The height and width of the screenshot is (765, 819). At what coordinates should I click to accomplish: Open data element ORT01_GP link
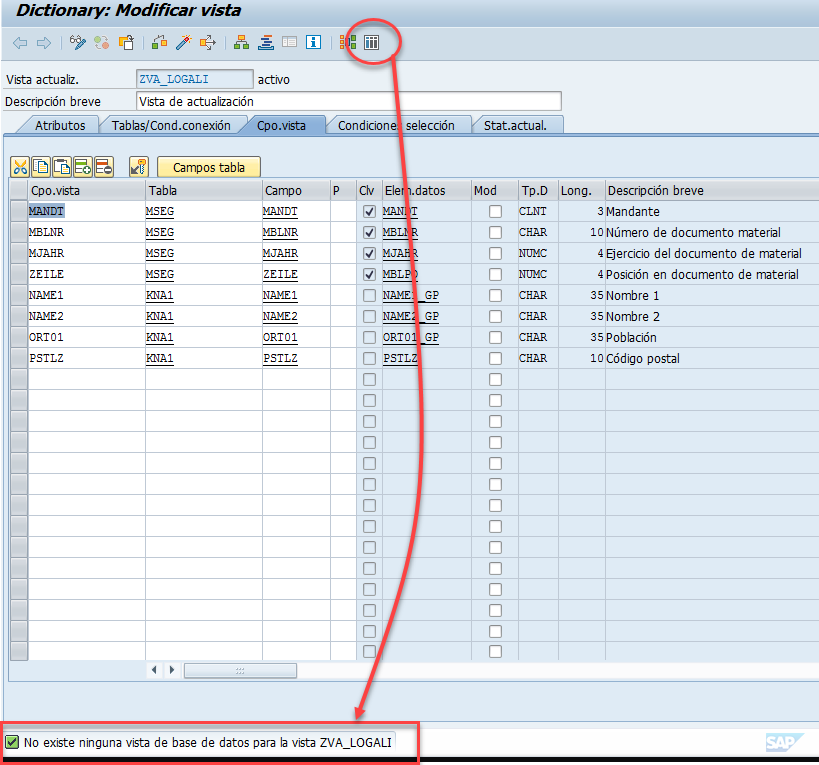tap(411, 337)
